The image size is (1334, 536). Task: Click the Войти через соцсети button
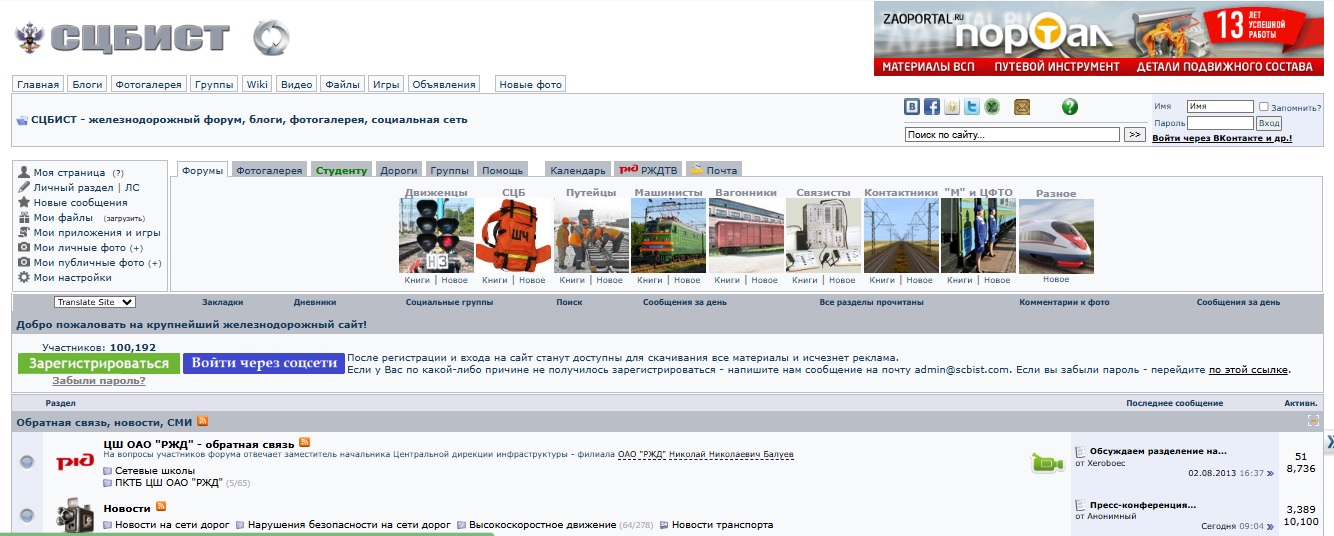click(264, 363)
